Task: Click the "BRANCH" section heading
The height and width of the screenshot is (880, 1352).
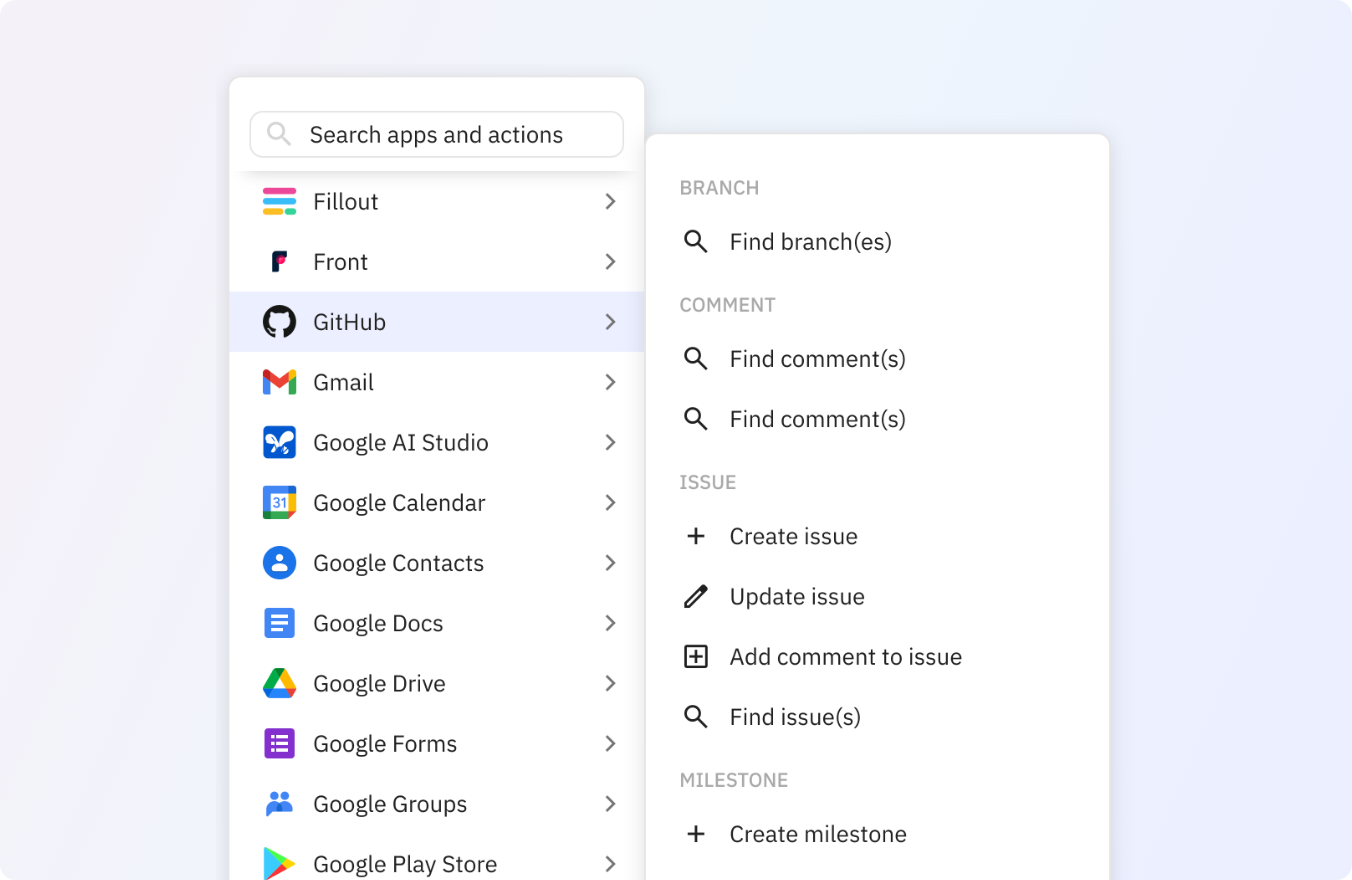Action: [719, 188]
